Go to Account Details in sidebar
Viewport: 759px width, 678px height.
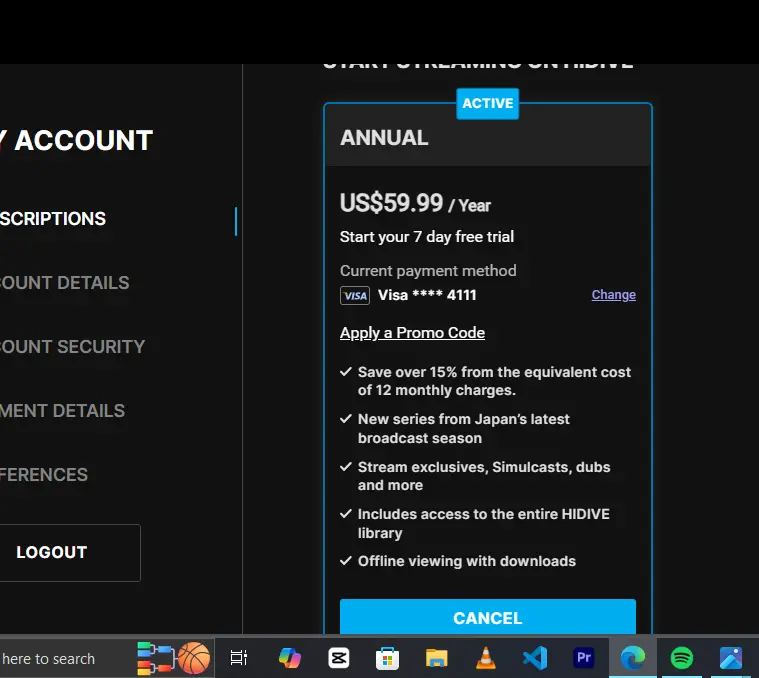point(64,283)
